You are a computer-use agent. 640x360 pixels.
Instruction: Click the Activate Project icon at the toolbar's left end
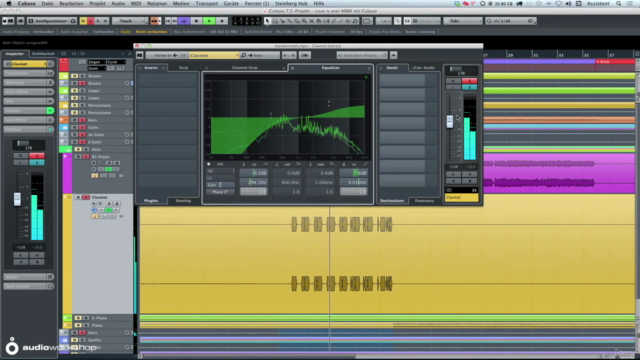pyautogui.click(x=5, y=21)
